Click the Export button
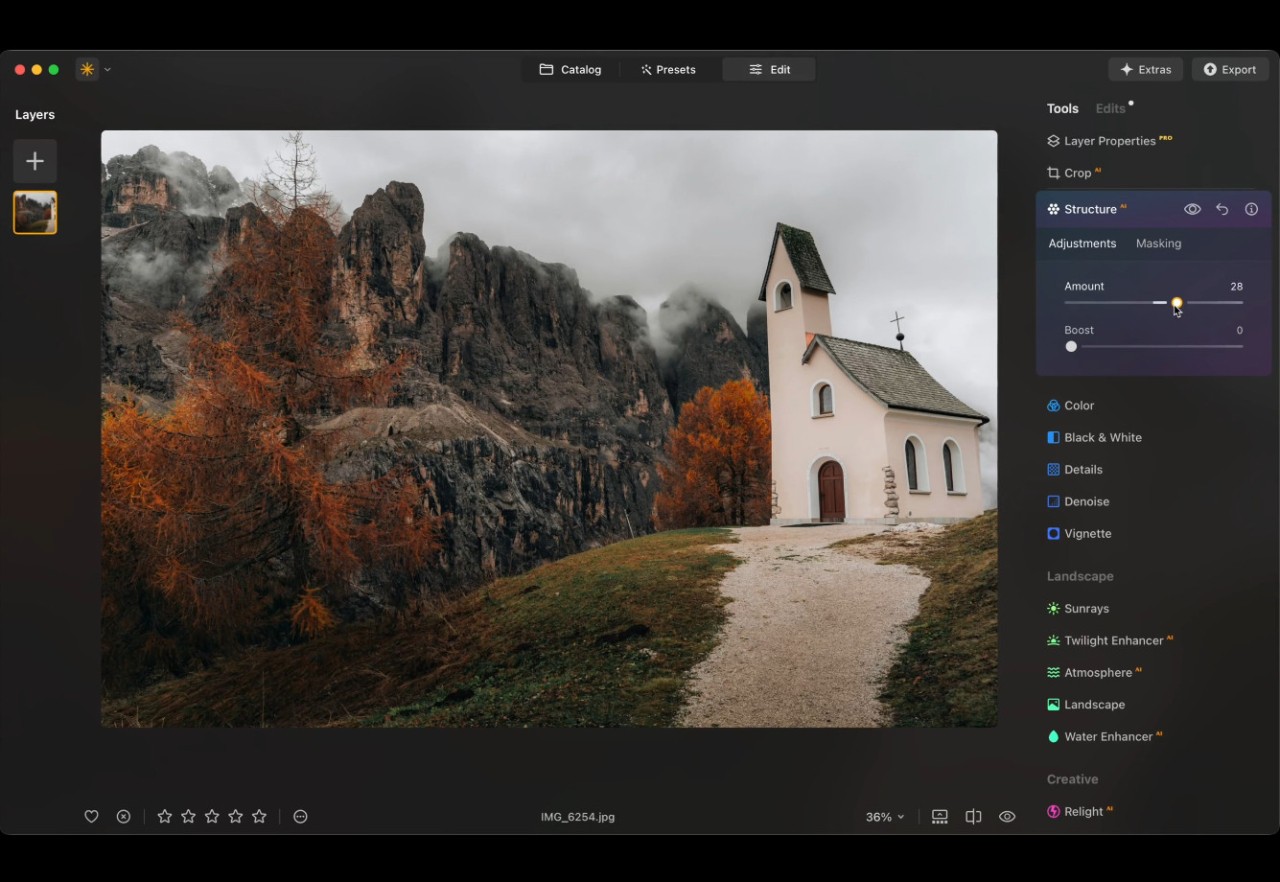This screenshot has height=882, width=1280. (x=1230, y=69)
